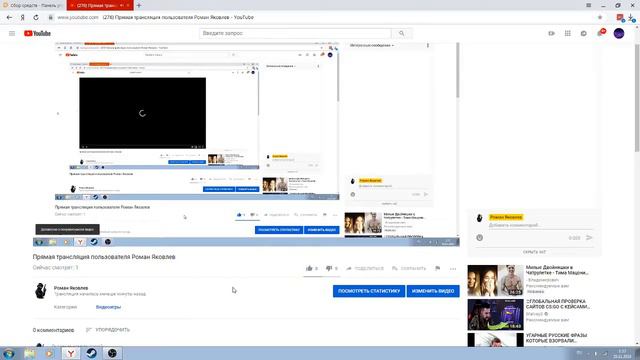Screen dimensions: 640x360
Task: Select the 'Прямая трансляция' YouTube tab
Action: [x=100, y=5]
